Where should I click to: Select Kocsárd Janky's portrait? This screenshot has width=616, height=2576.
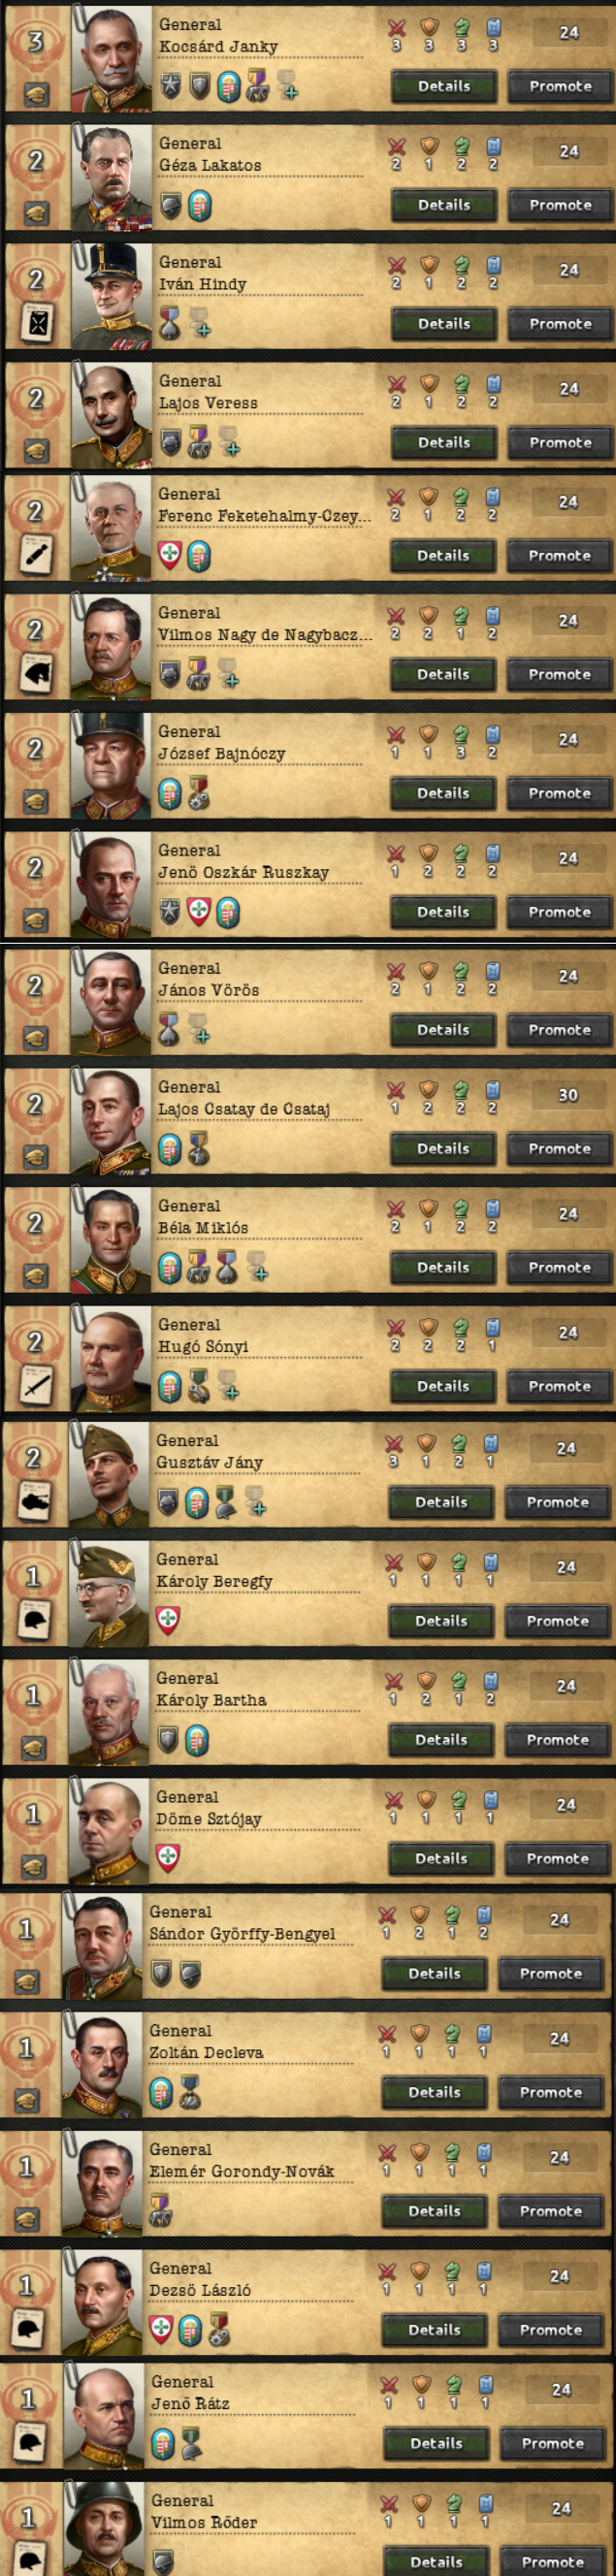click(112, 58)
